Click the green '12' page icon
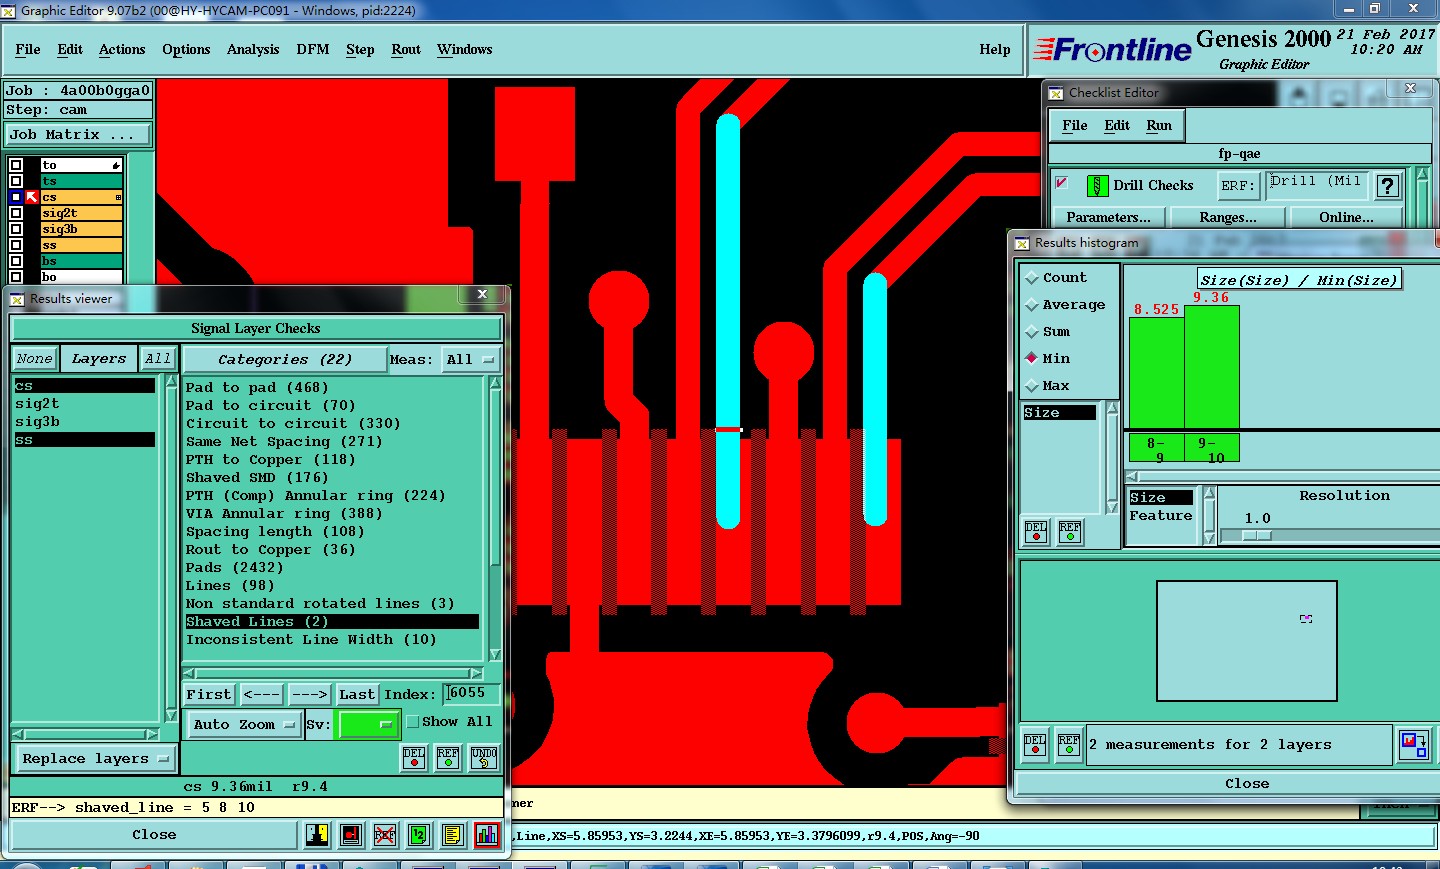This screenshot has height=869, width=1440. point(419,835)
